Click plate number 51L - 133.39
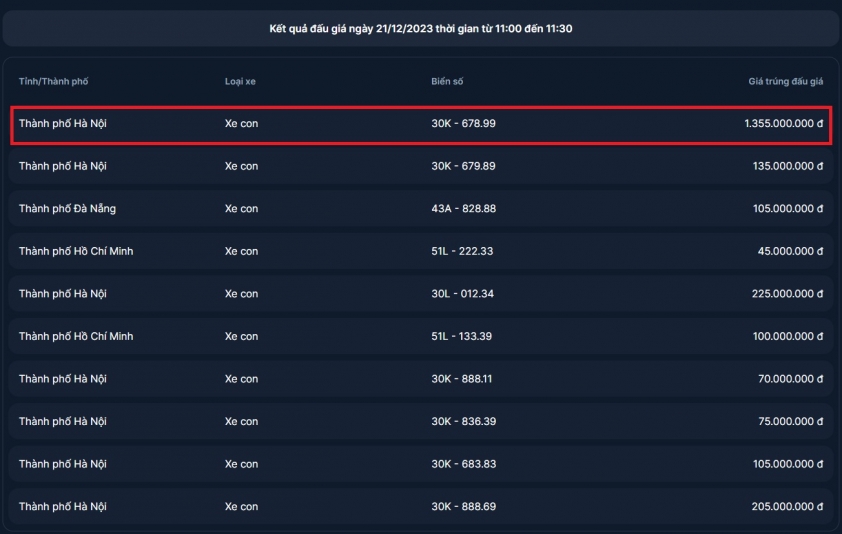The height and width of the screenshot is (534, 842). tap(462, 336)
